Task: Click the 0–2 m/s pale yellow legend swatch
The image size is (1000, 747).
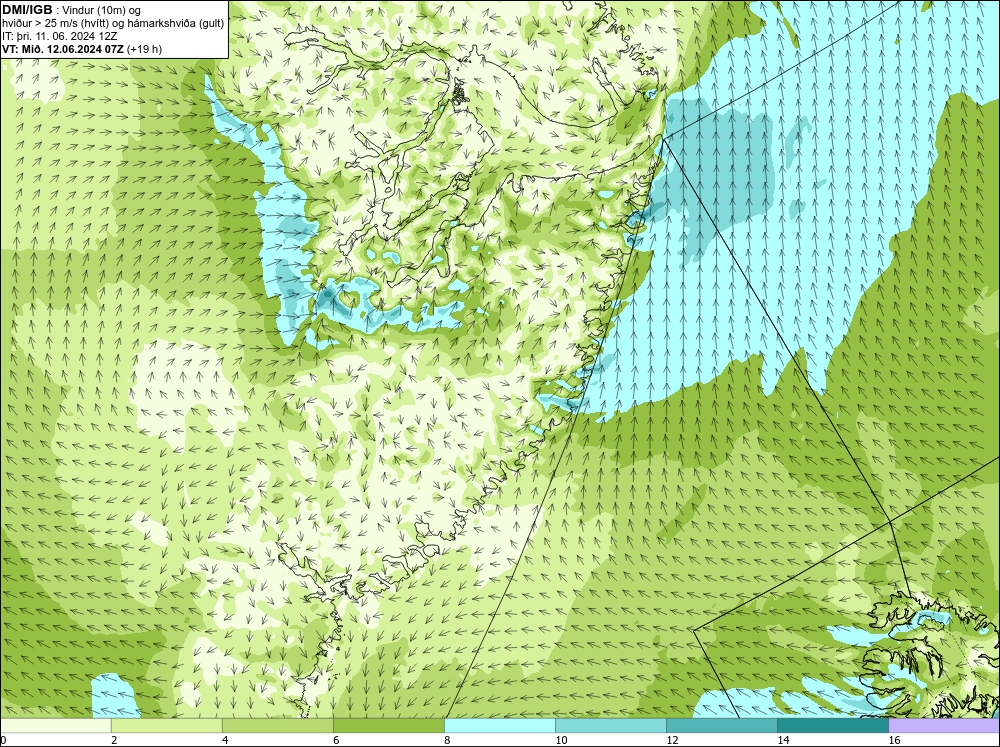Action: [55, 725]
